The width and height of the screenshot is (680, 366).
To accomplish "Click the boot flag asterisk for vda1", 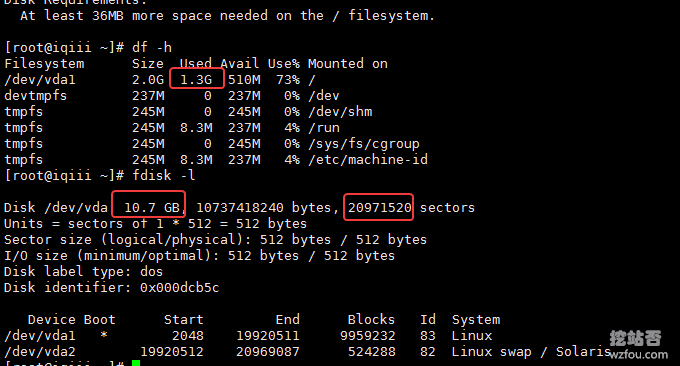I will tap(104, 335).
